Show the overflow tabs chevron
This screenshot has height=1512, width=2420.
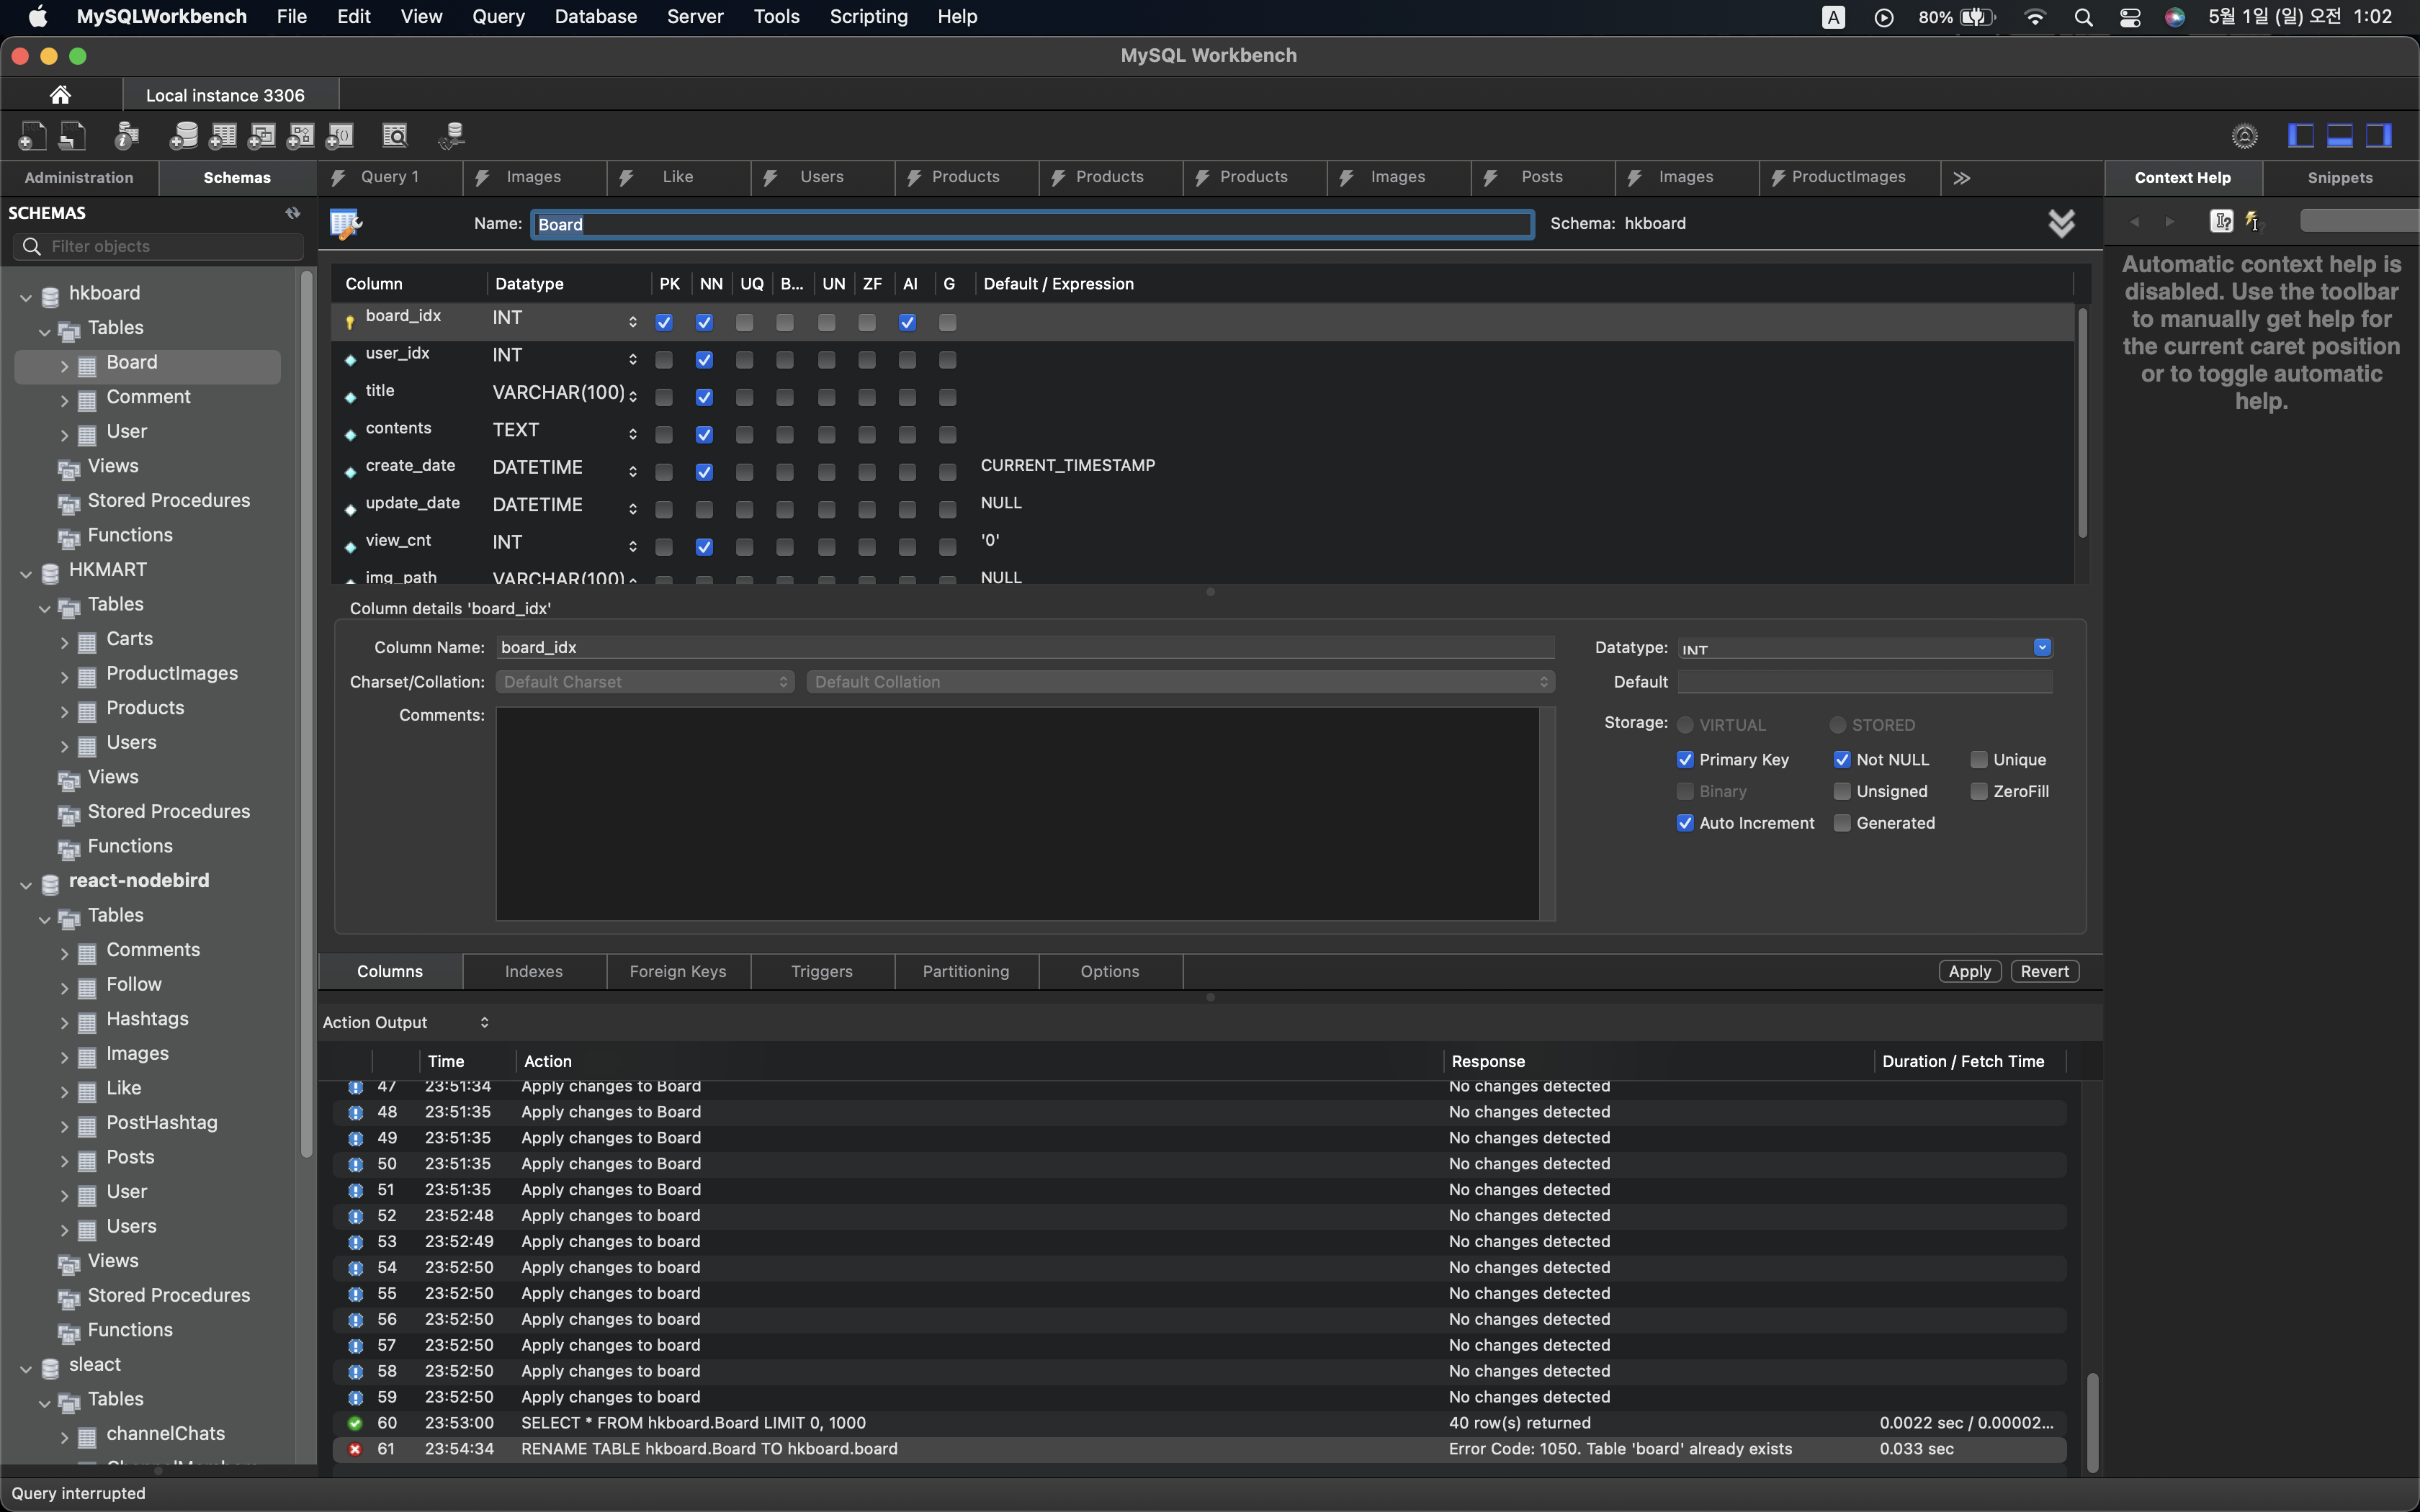point(1961,178)
